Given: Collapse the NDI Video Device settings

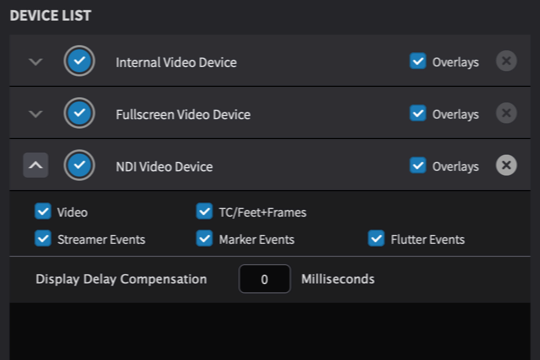Looking at the screenshot, I should [x=35, y=165].
